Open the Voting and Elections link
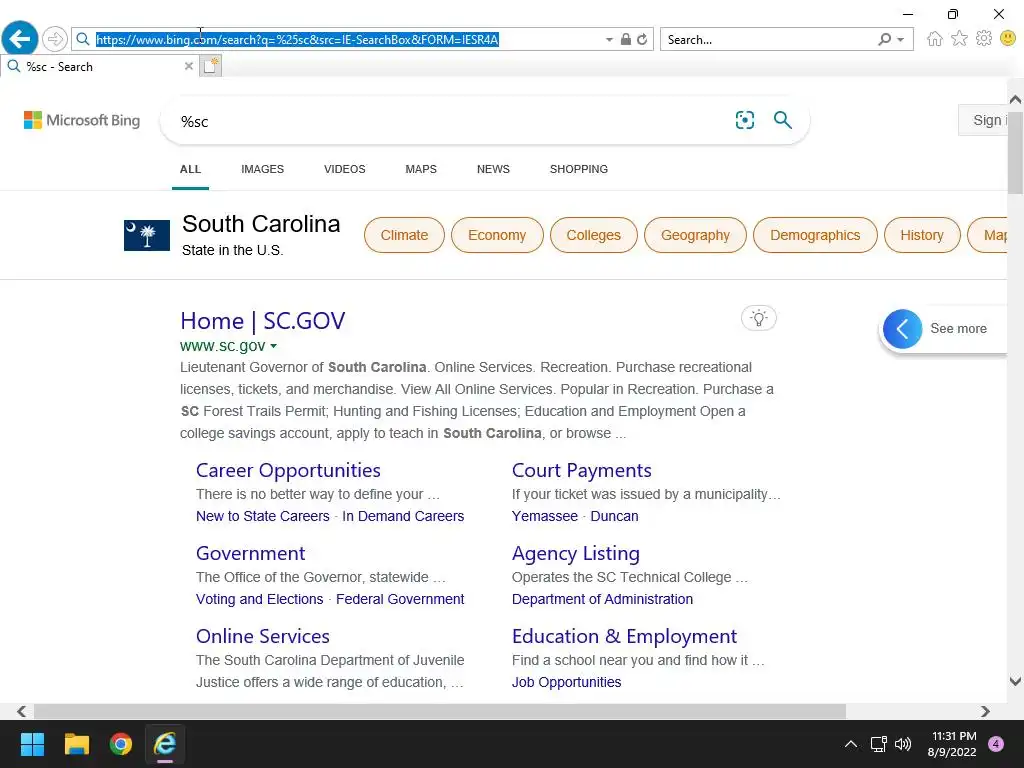Viewport: 1024px width, 768px height. [x=259, y=599]
